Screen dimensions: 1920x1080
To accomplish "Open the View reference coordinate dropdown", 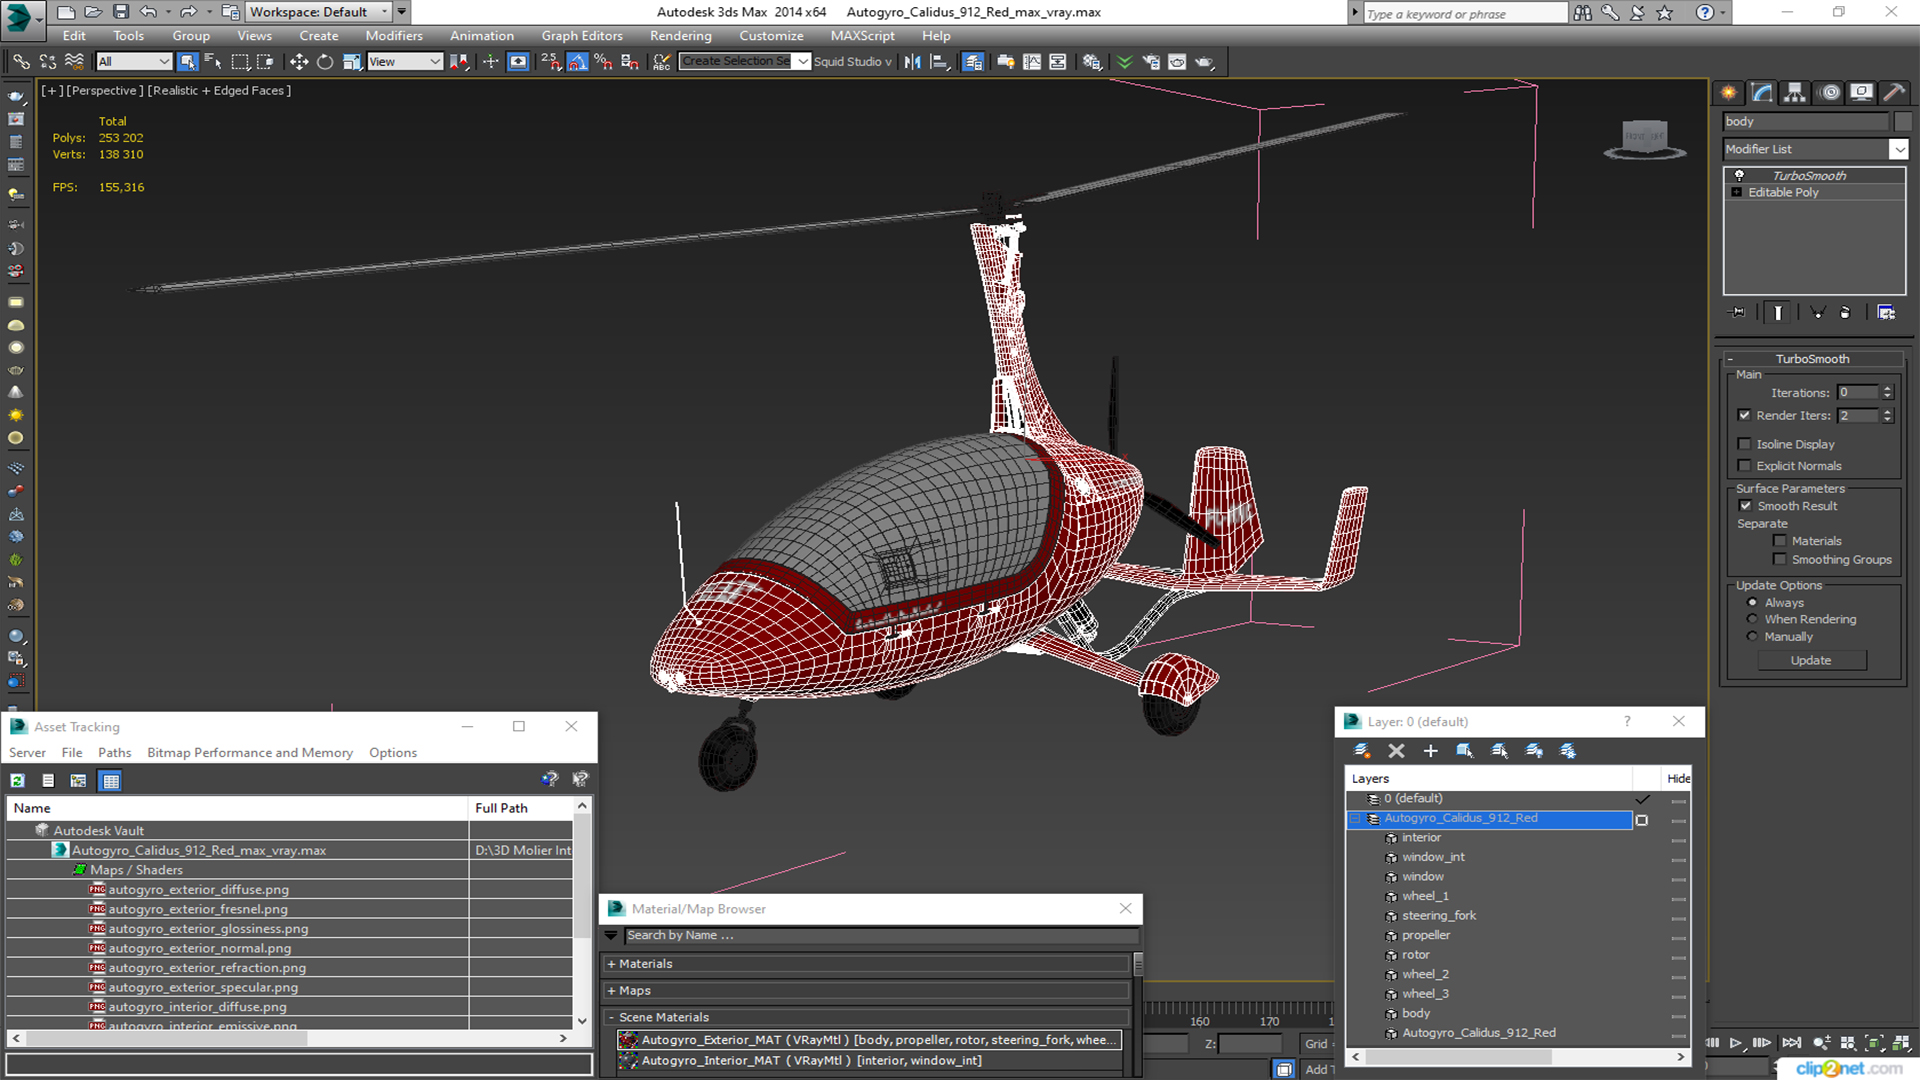I will [x=405, y=62].
